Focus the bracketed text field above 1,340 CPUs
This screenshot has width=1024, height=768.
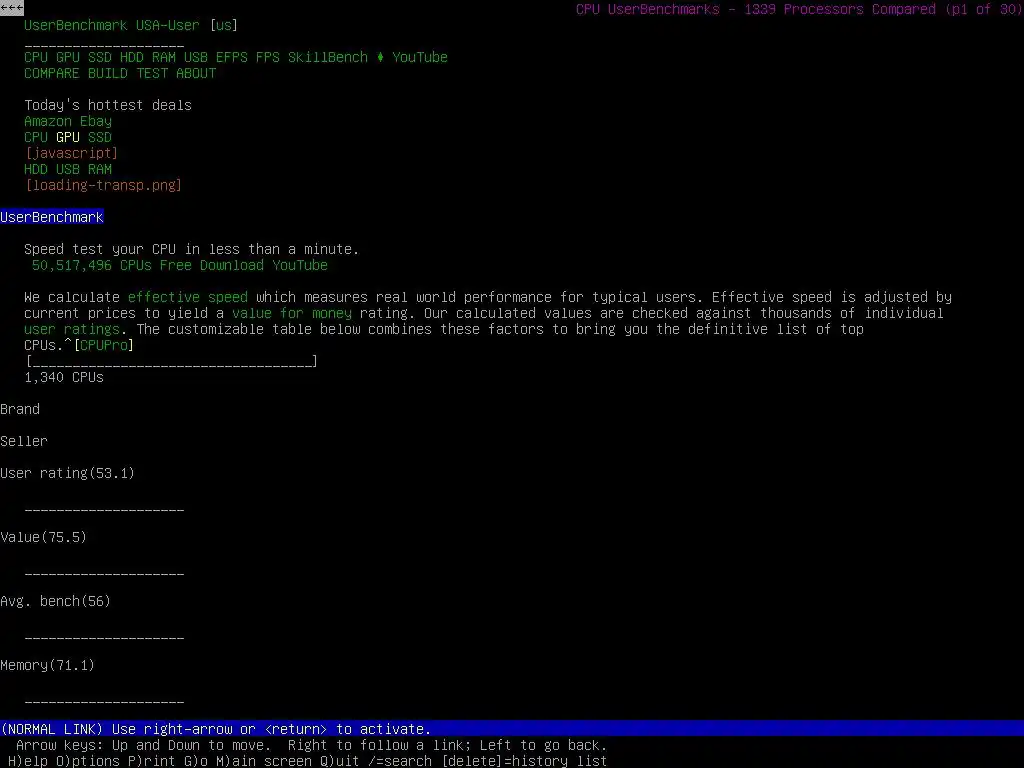tap(172, 361)
